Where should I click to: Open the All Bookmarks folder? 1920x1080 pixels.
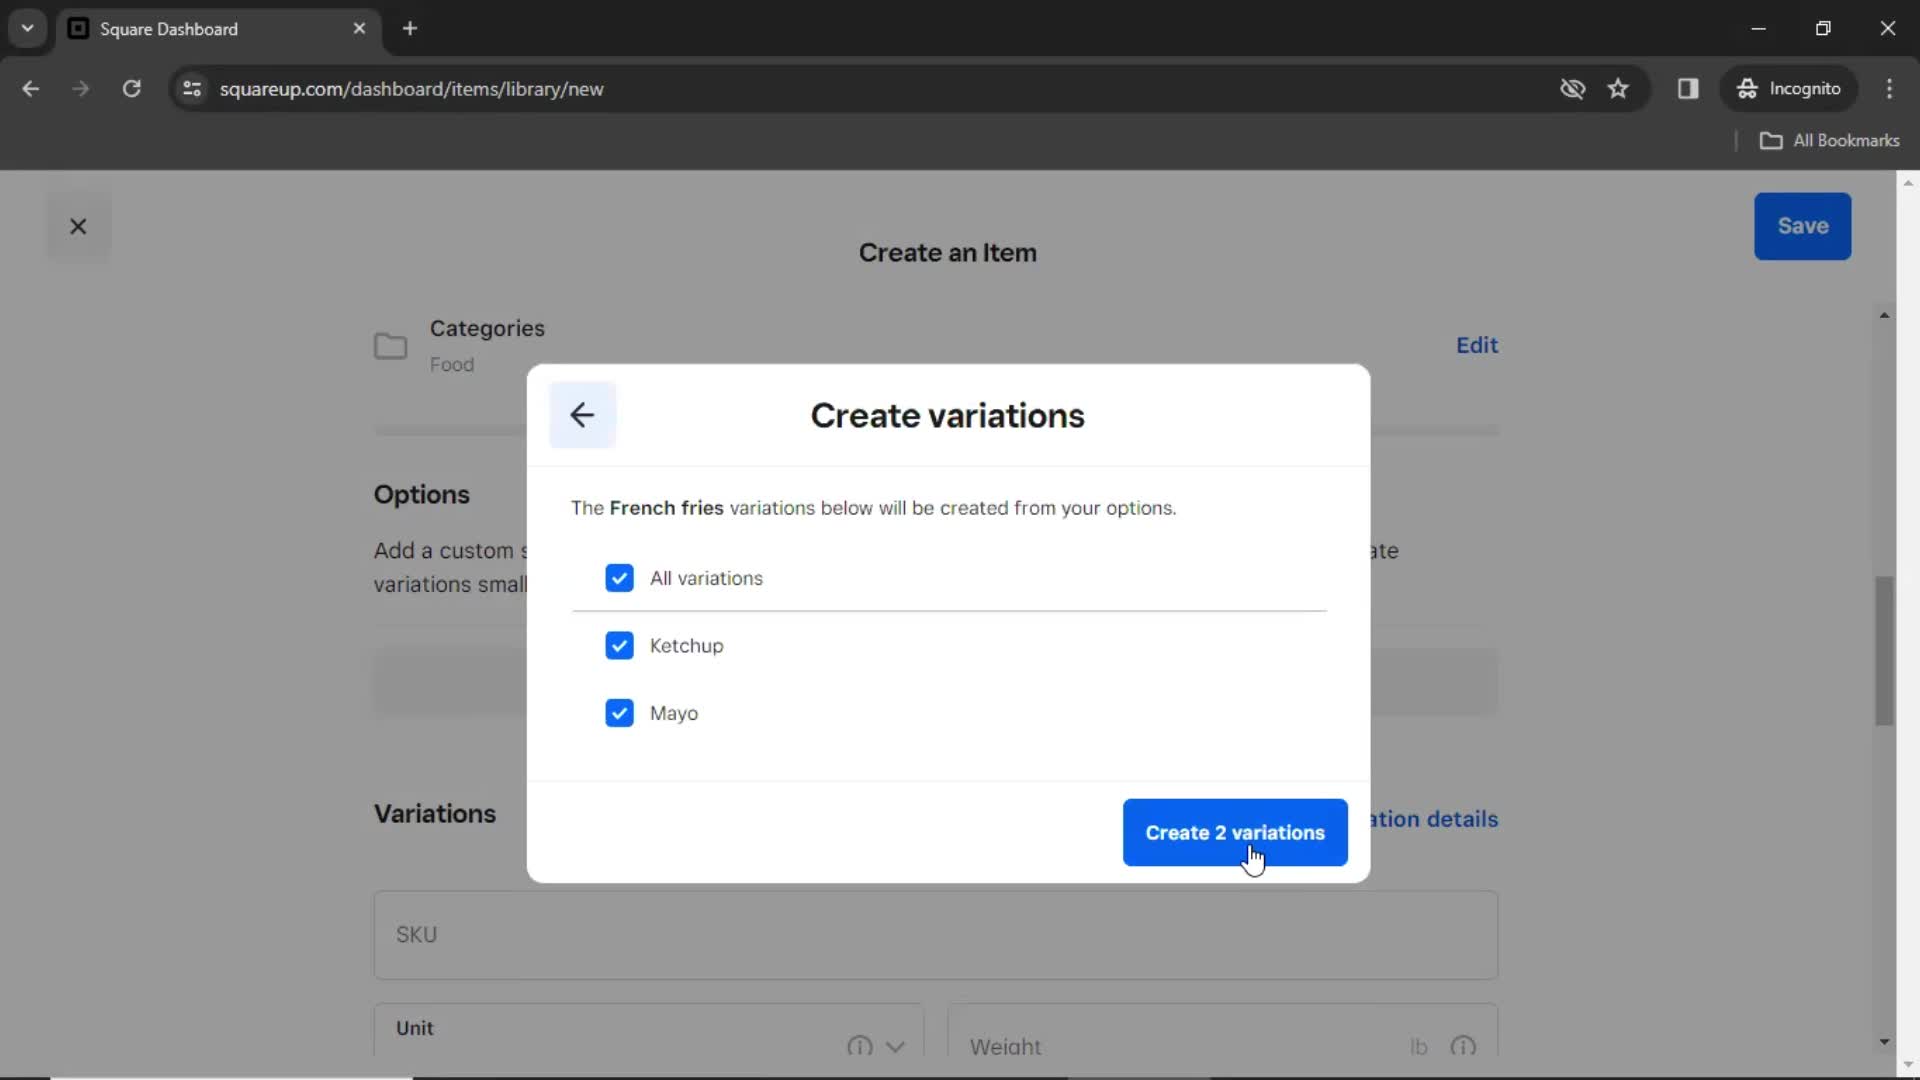(x=1829, y=141)
